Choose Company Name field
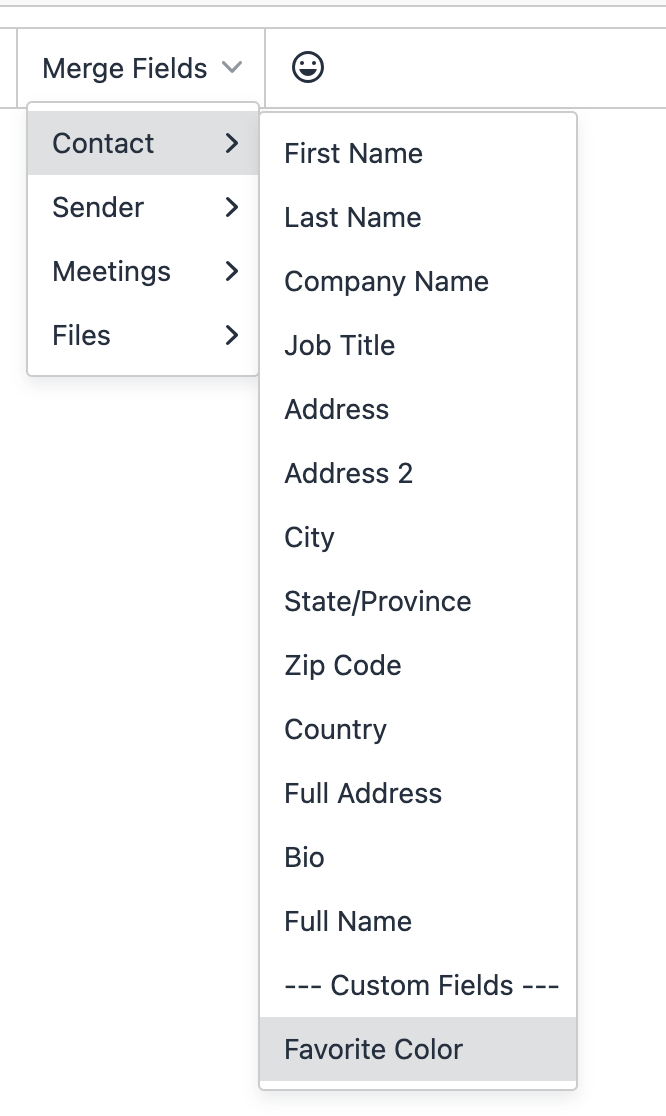The image size is (666, 1116). tap(418, 282)
